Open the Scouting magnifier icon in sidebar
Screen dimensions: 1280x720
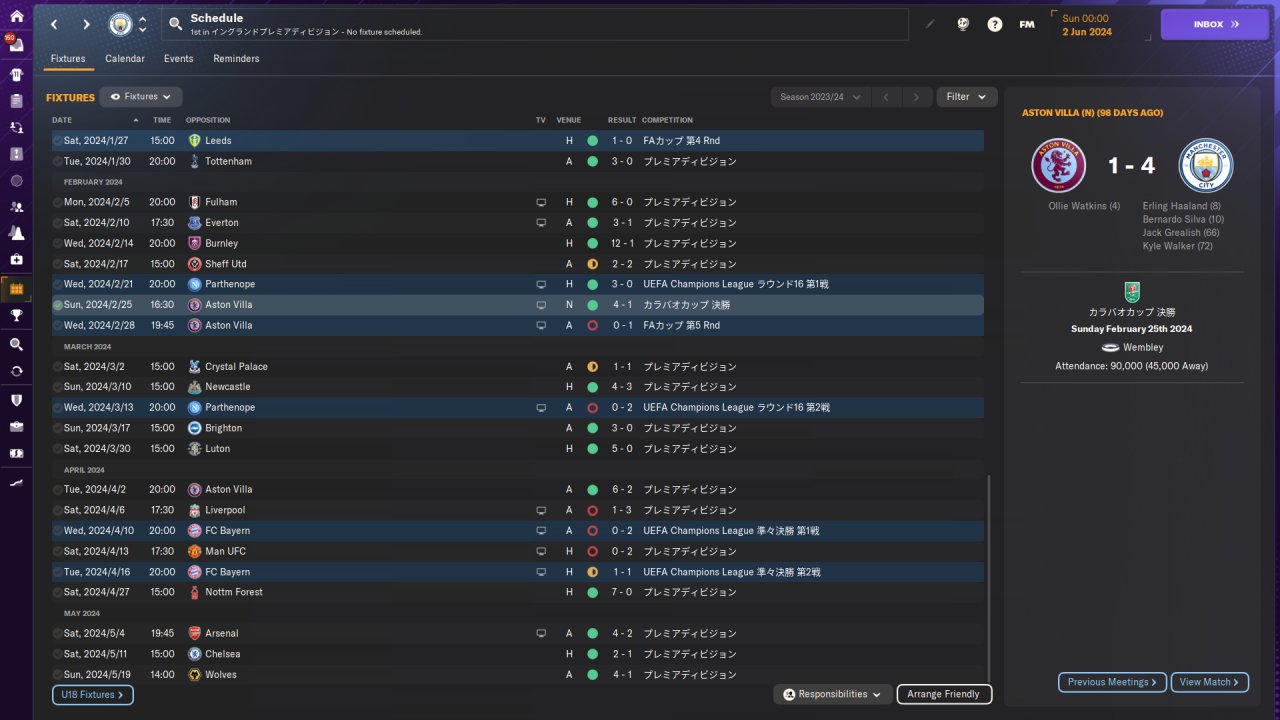[16, 344]
